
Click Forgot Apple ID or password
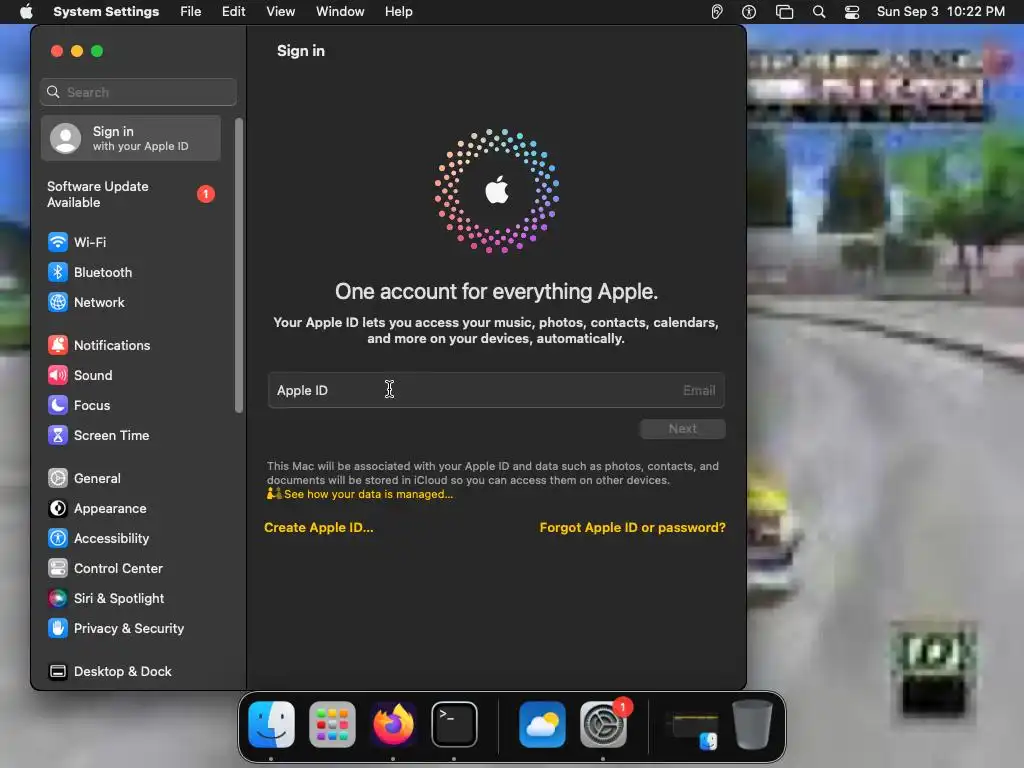click(x=632, y=528)
